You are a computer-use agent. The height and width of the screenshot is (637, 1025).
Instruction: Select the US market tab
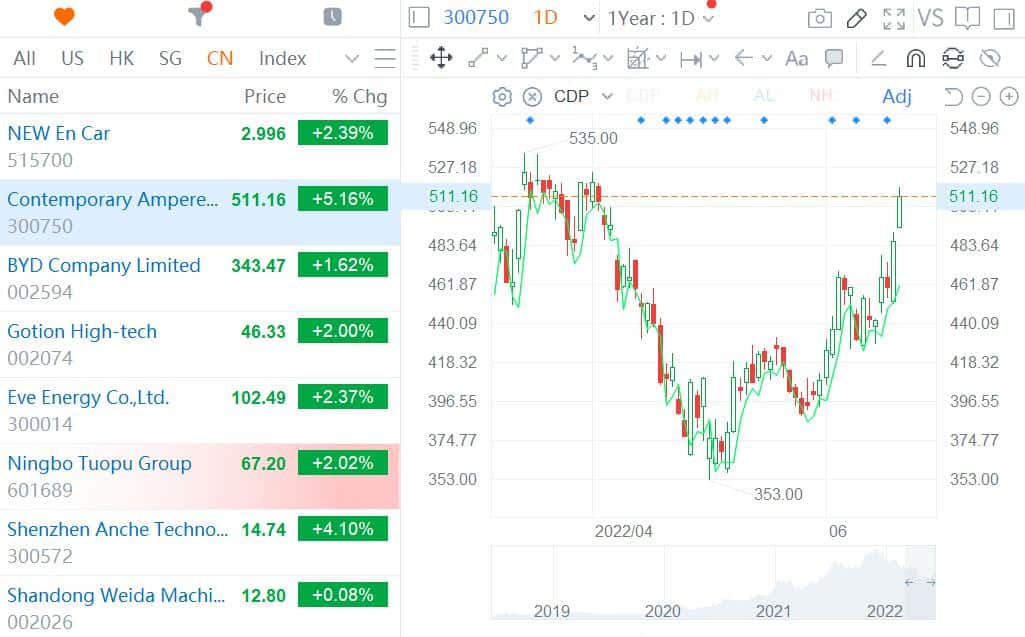click(72, 58)
